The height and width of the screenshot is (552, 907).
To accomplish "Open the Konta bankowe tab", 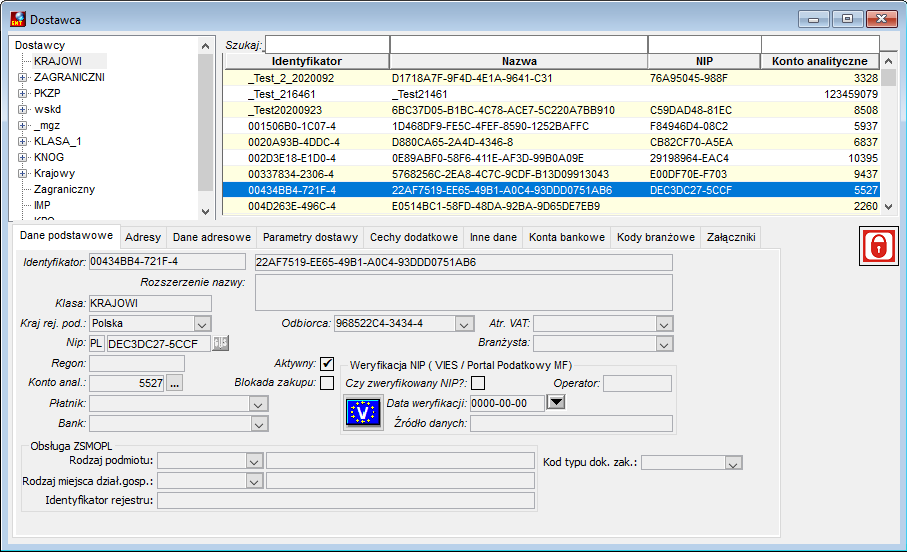I will (x=567, y=237).
